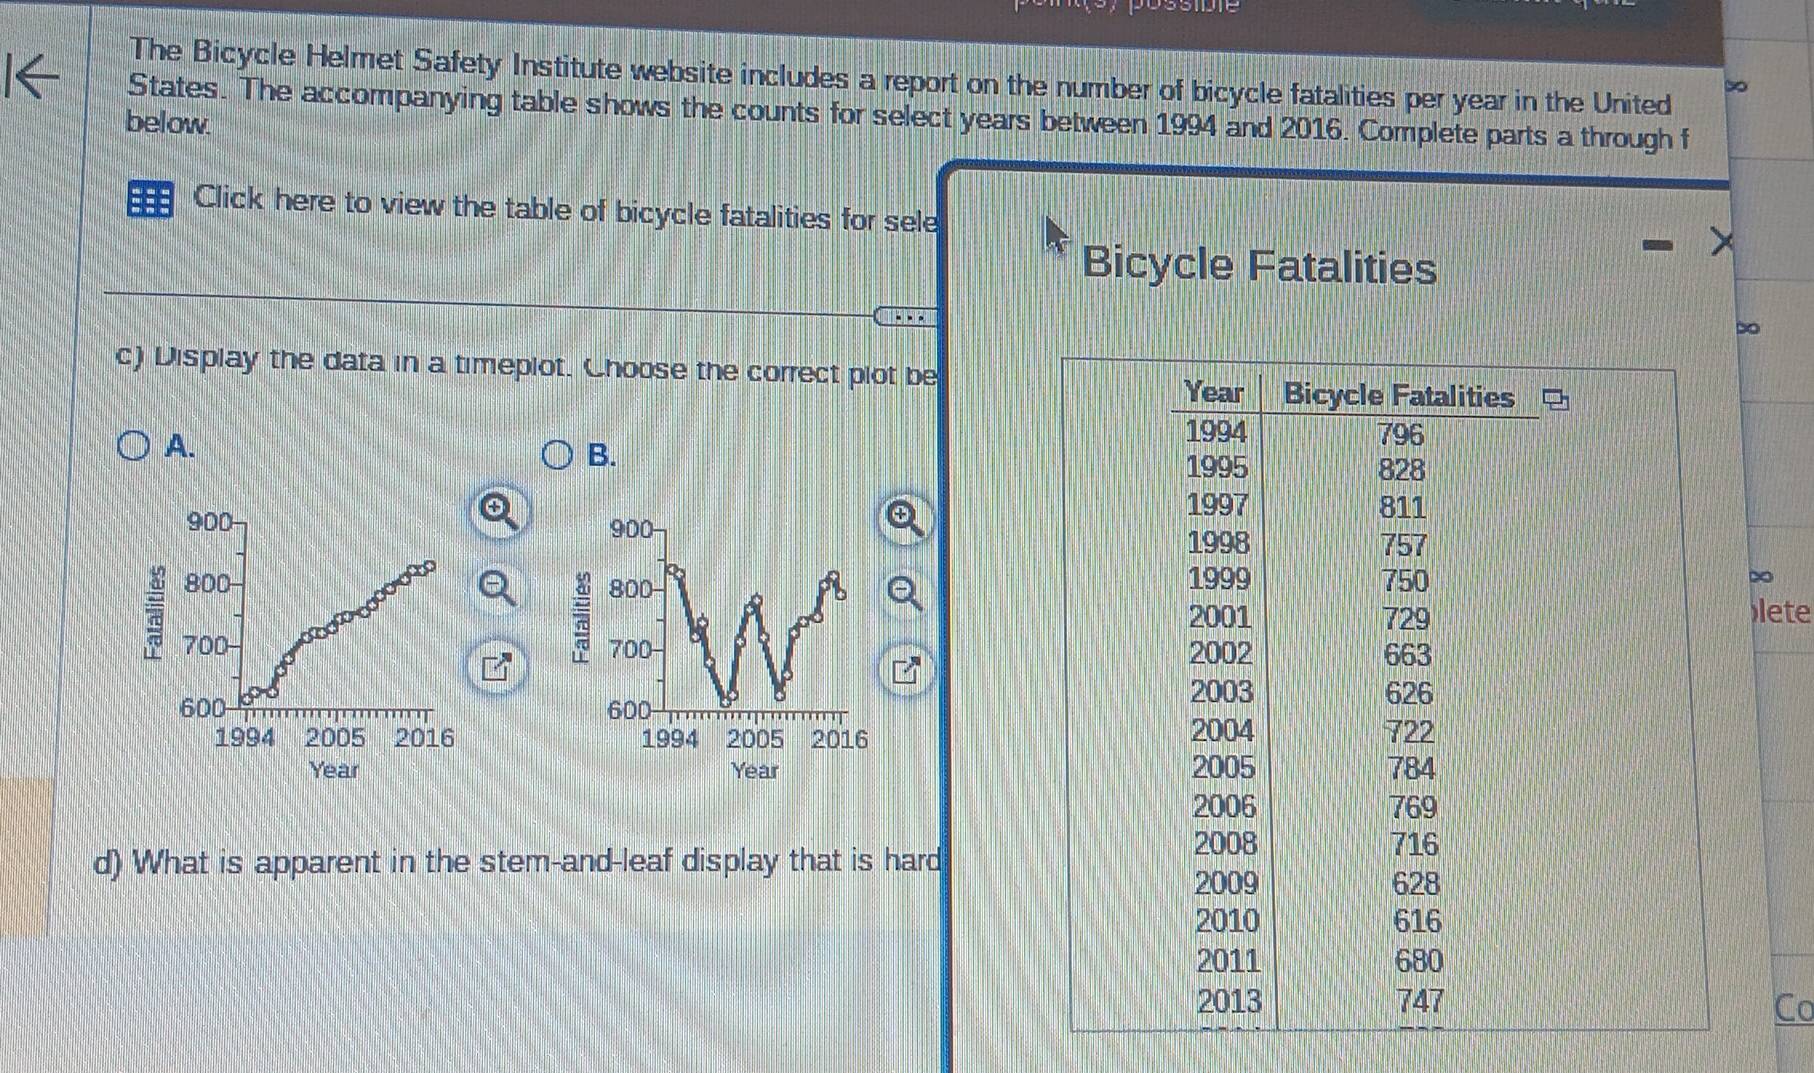This screenshot has width=1814, height=1073.
Task: Expand the divider ellipsis handle
Action: 907,318
